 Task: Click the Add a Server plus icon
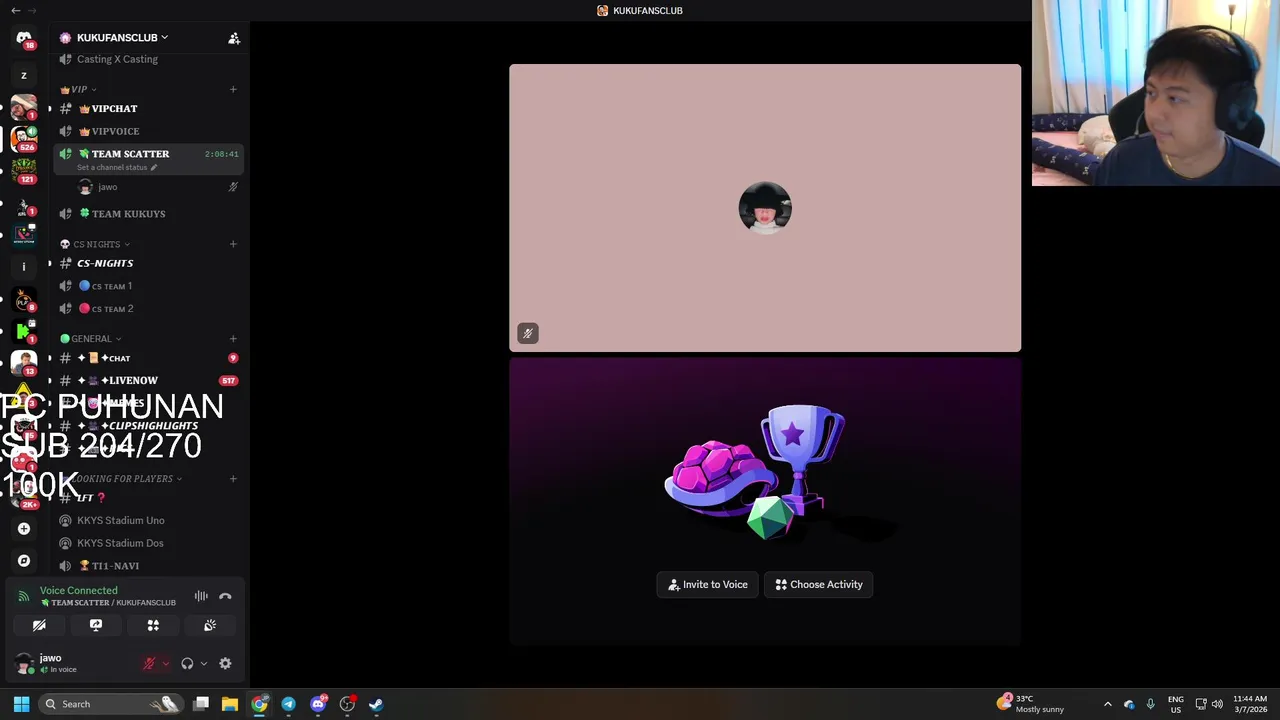tap(24, 529)
